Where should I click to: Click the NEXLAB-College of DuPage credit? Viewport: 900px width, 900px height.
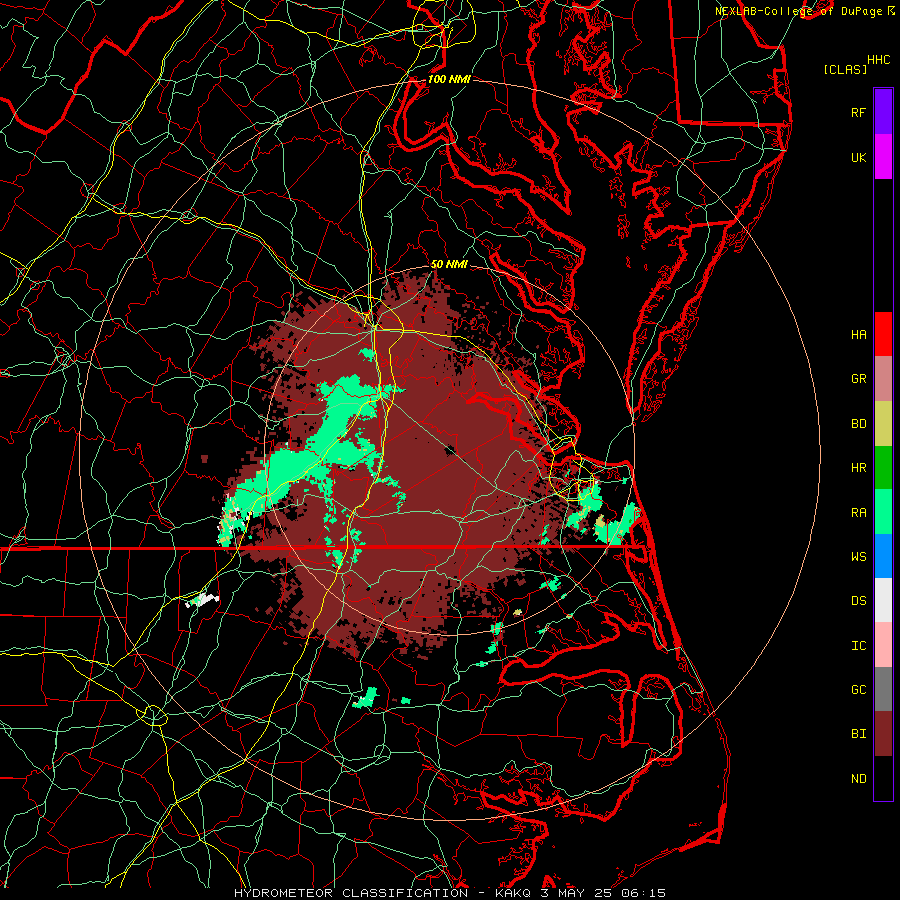801,11
